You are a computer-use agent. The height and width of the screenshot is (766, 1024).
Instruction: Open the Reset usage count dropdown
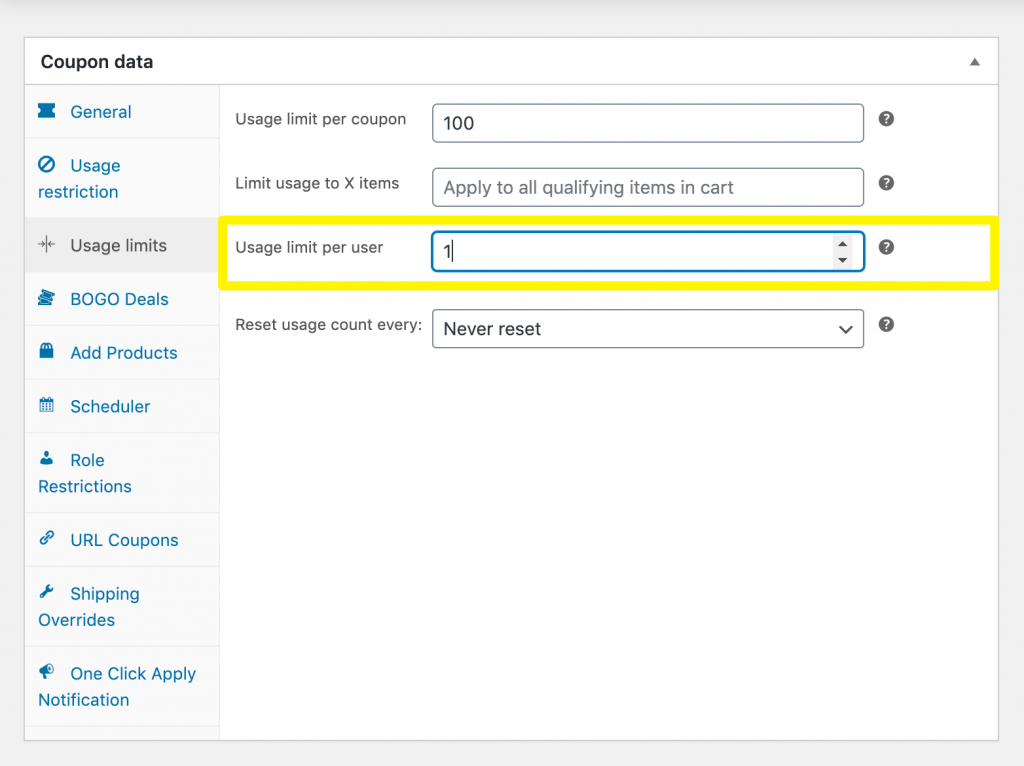tap(648, 328)
